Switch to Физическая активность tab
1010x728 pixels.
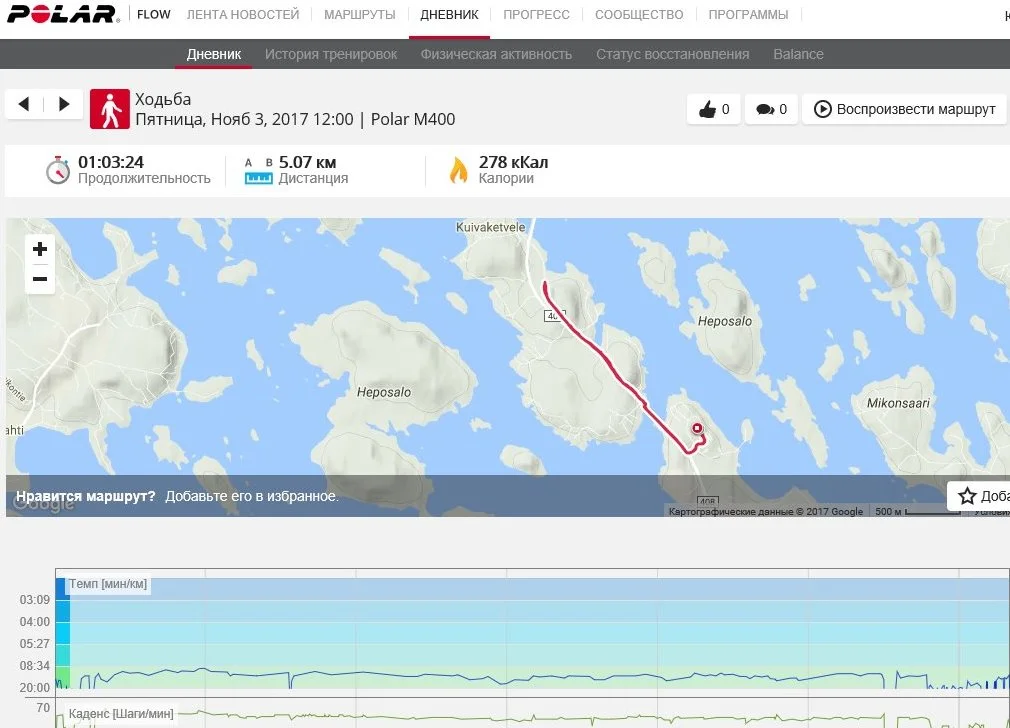coord(496,54)
